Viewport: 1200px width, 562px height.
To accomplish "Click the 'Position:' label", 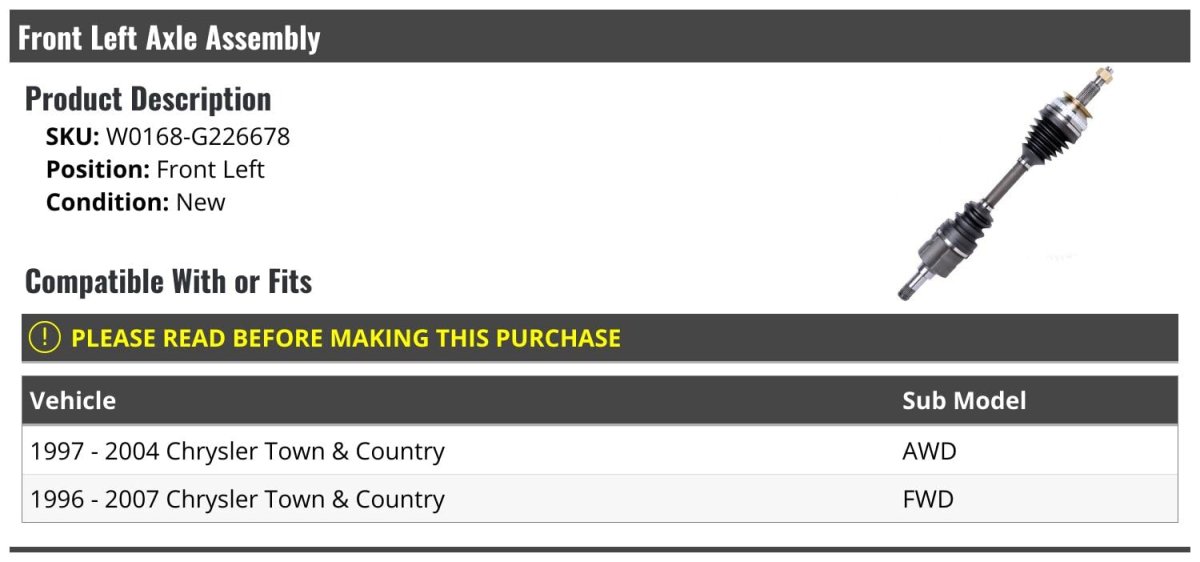I will click(98, 169).
